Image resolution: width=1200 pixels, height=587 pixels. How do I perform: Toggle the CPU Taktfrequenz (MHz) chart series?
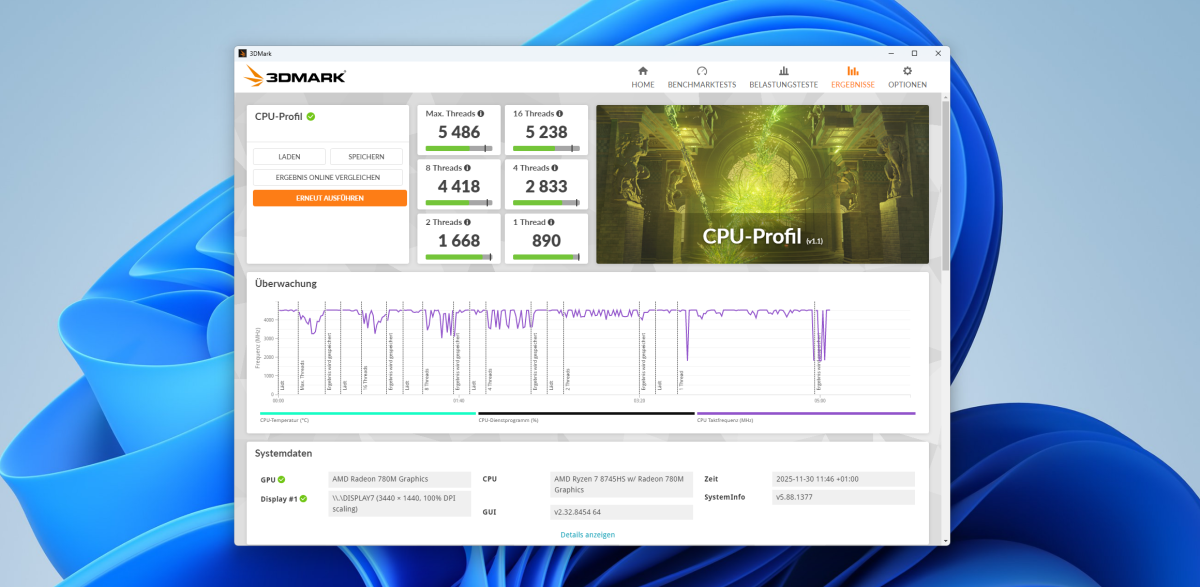(x=805, y=414)
